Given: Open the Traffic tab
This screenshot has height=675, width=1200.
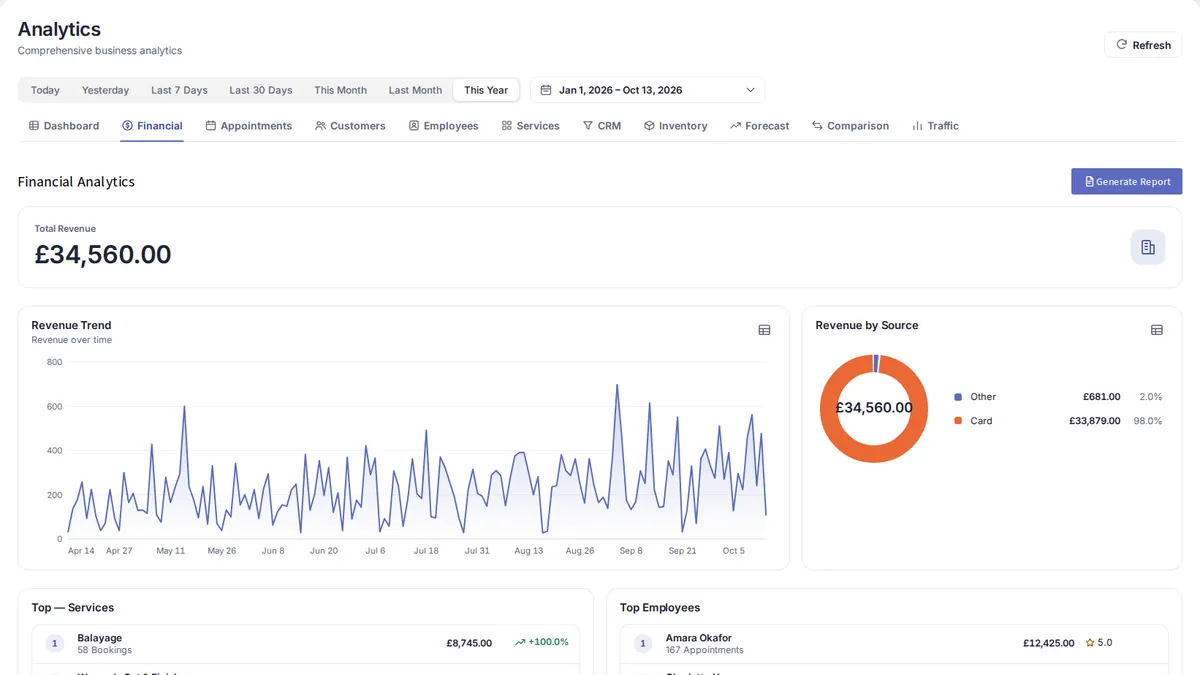Looking at the screenshot, I should click(935, 126).
